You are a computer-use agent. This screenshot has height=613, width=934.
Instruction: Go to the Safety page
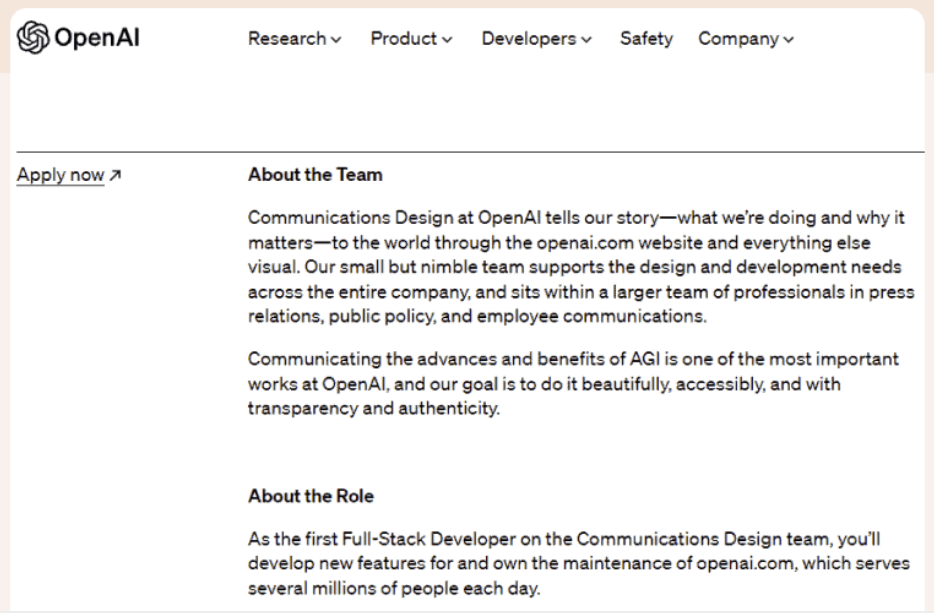646,39
